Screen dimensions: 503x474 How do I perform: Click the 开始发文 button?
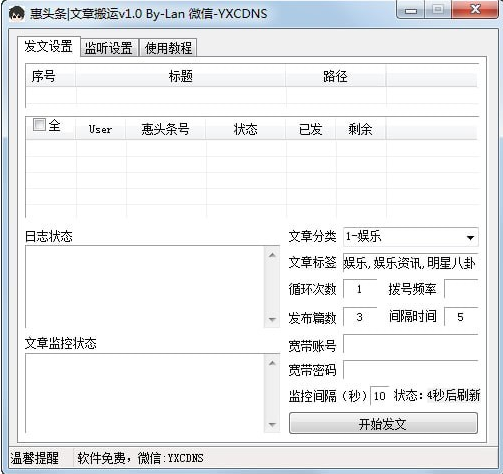click(x=383, y=423)
